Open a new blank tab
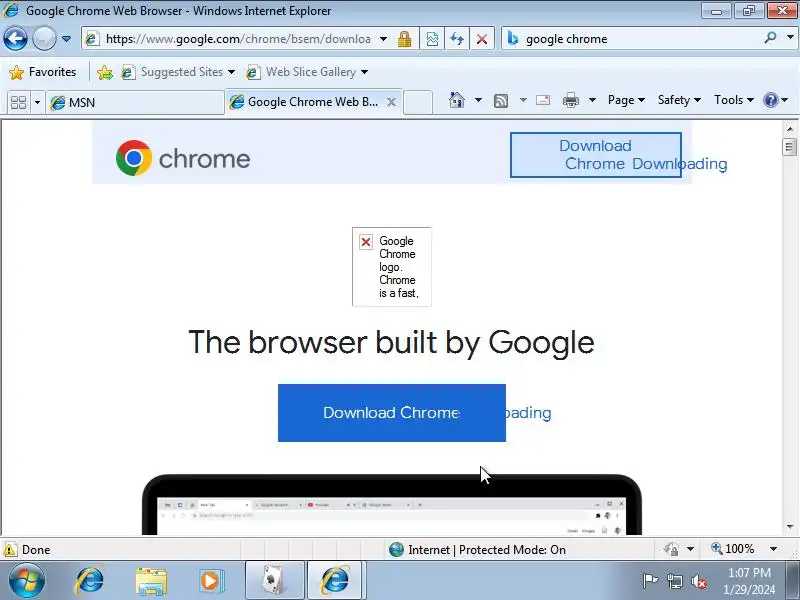Viewport: 800px width, 600px height. [x=418, y=102]
